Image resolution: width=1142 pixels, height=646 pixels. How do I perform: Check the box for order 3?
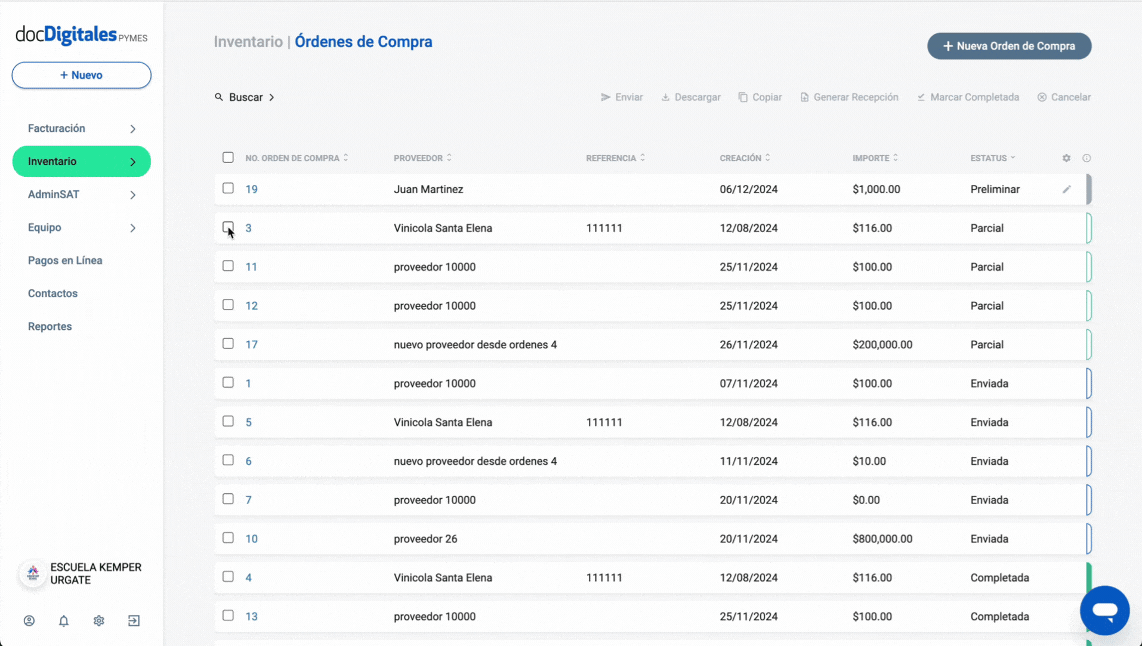228,227
